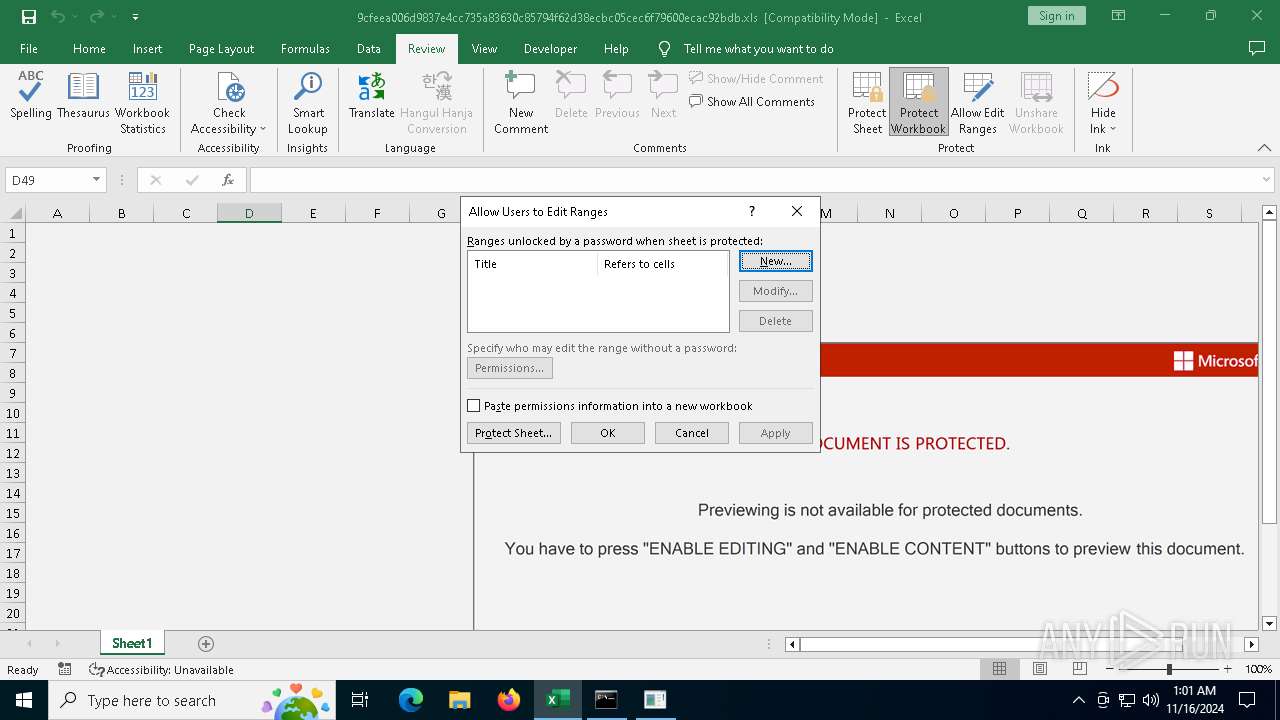Run the Spelling check
Screen dimensions: 1280x720
point(31,96)
